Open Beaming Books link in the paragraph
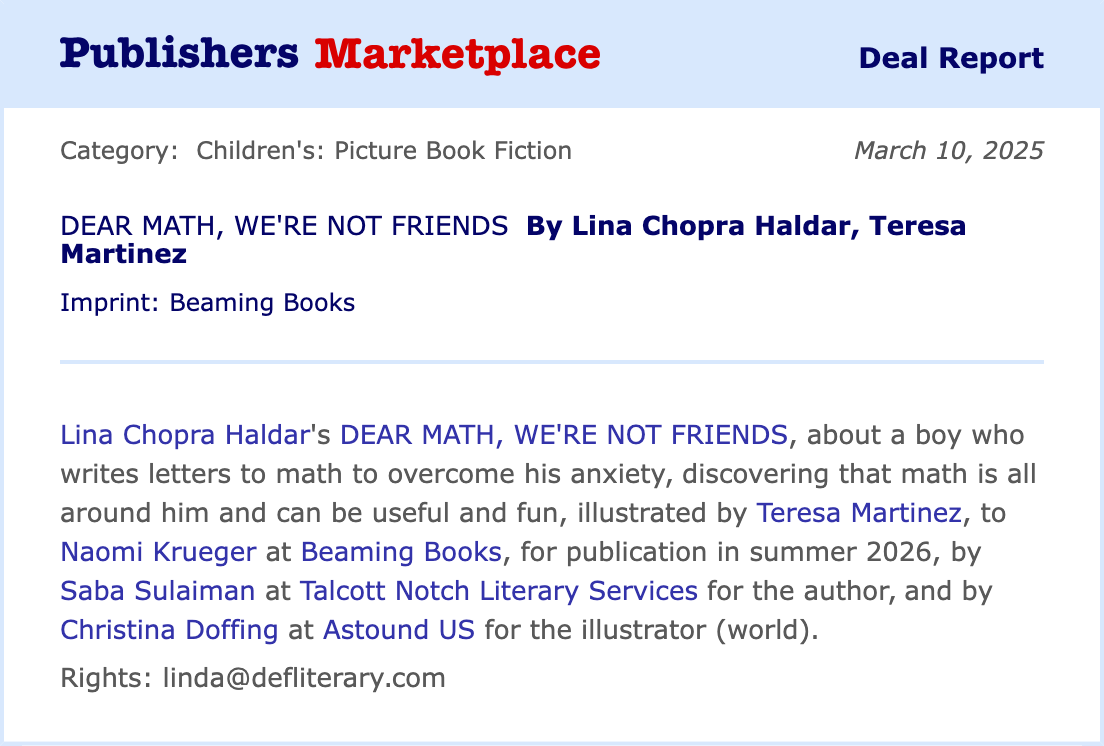This screenshot has height=746, width=1104. (x=401, y=551)
